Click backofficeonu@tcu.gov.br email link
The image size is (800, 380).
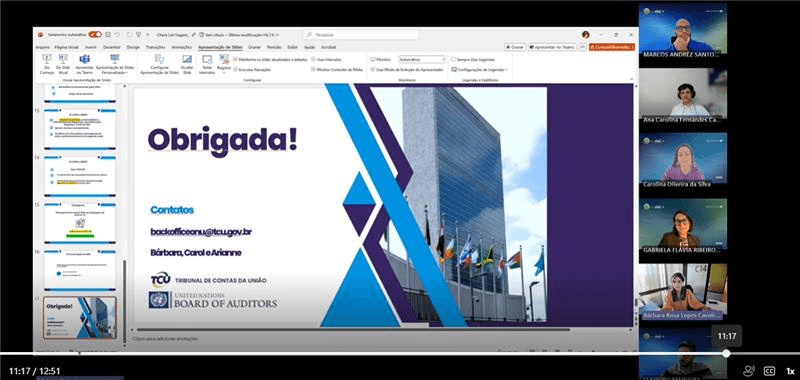click(201, 232)
